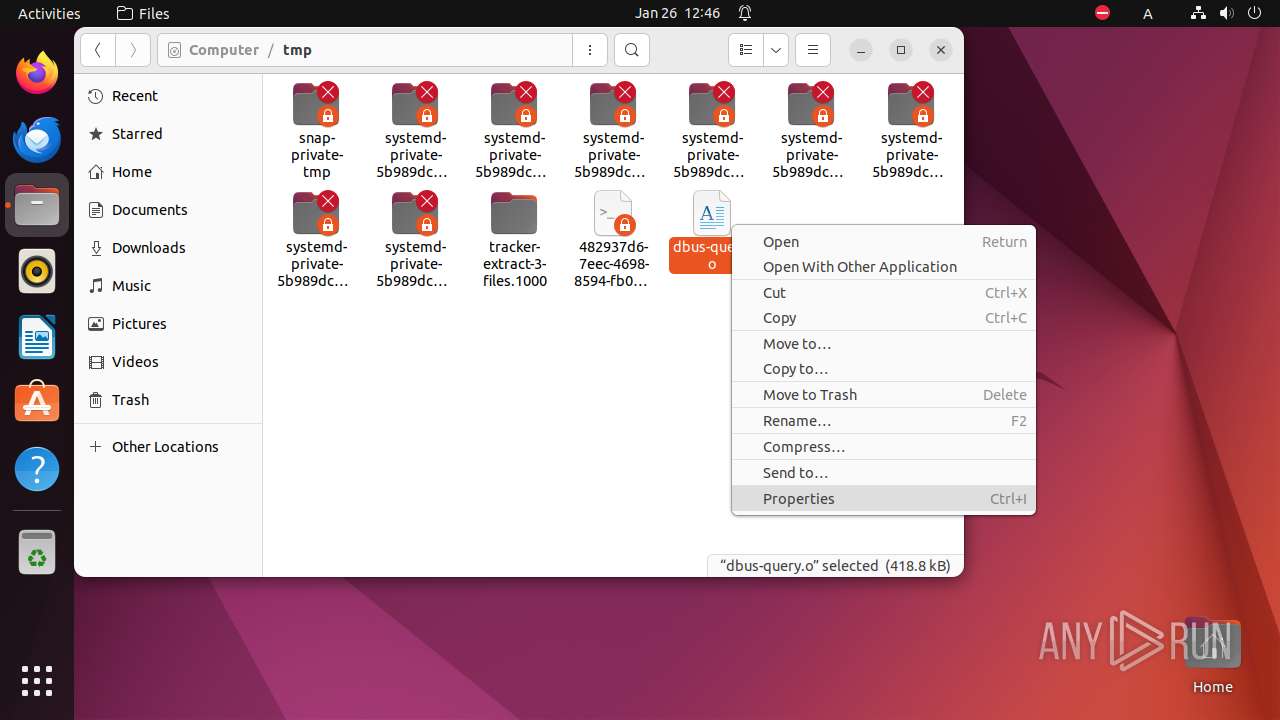1280x720 pixels.
Task: Open Videos in the sidebar
Action: pyautogui.click(x=168, y=362)
